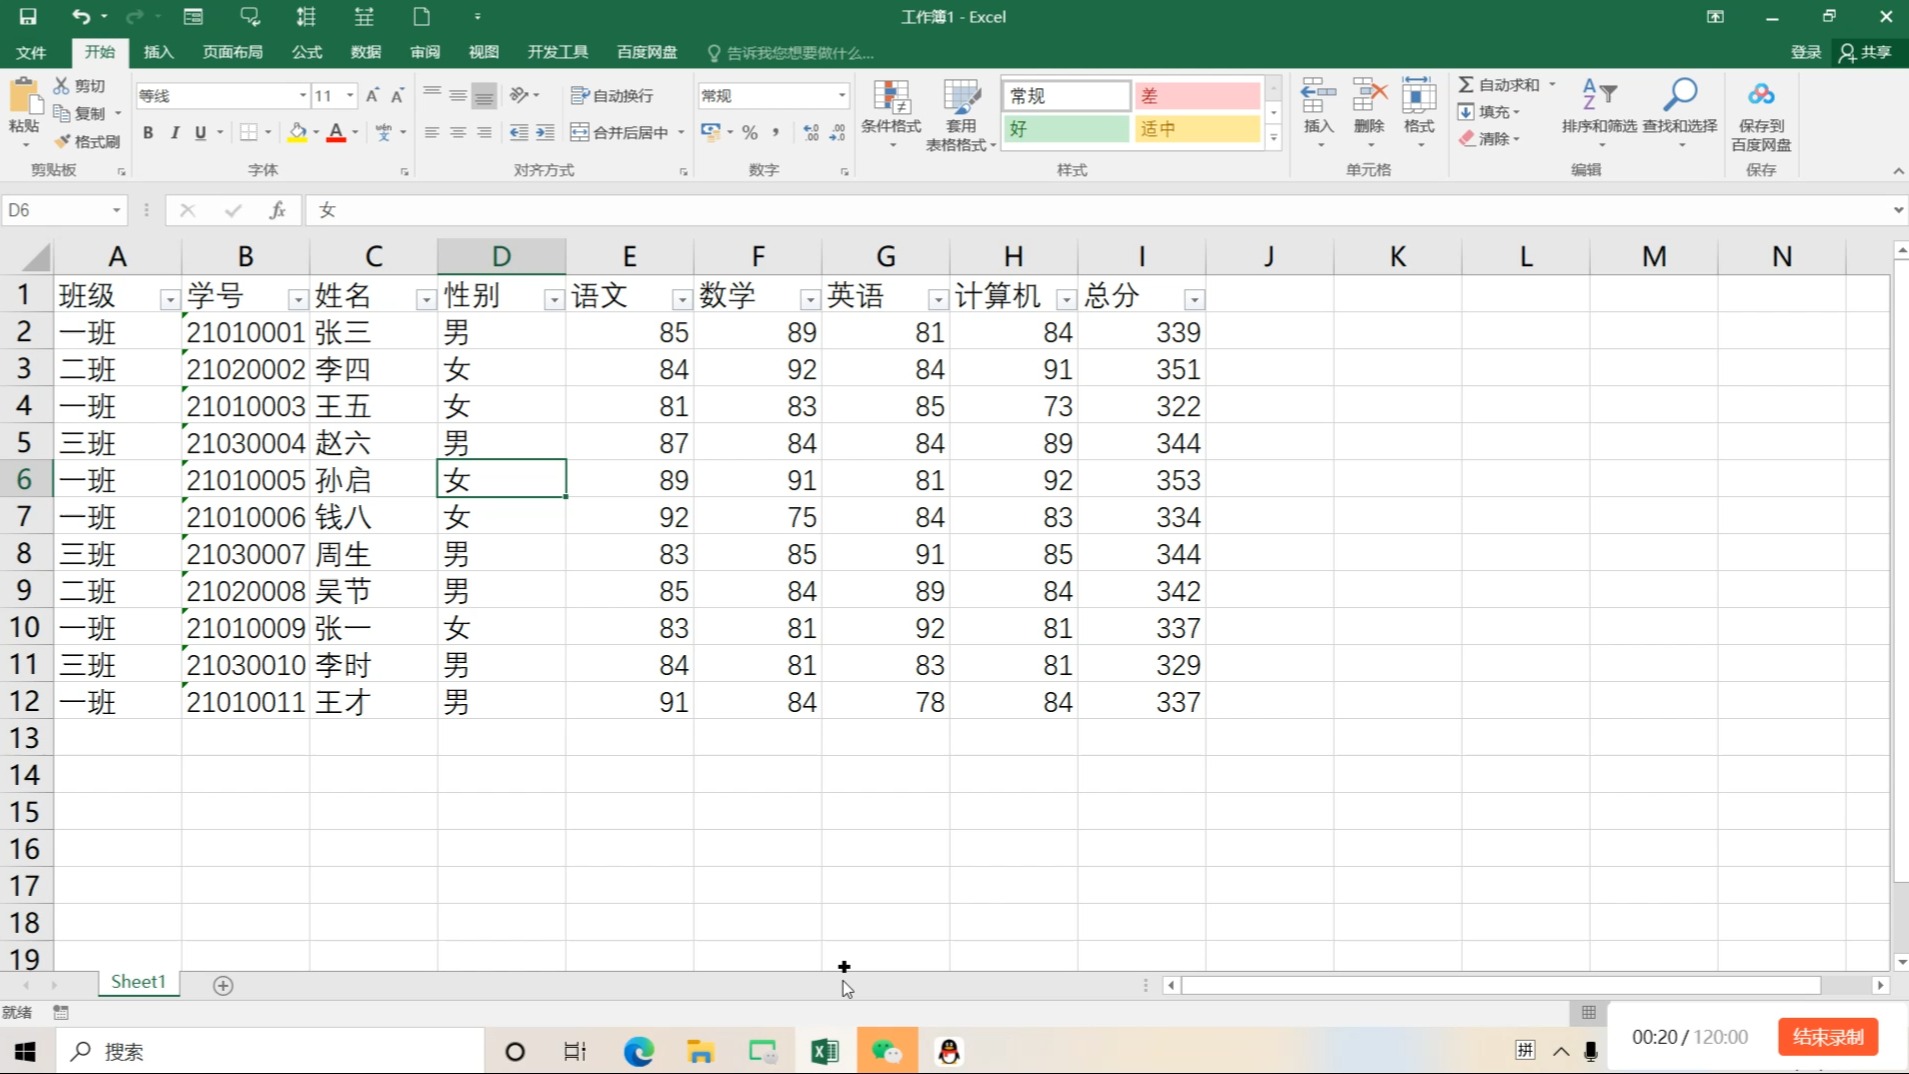Image resolution: width=1909 pixels, height=1074 pixels.
Task: Open Microsoft Edge from the taskbar
Action: click(x=638, y=1051)
